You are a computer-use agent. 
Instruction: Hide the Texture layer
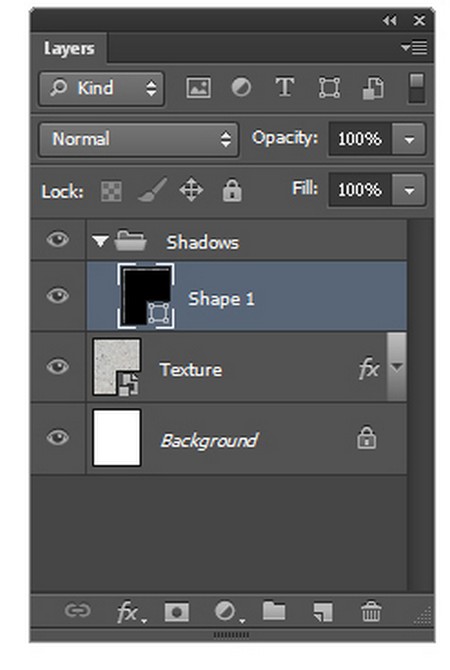pos(58,366)
